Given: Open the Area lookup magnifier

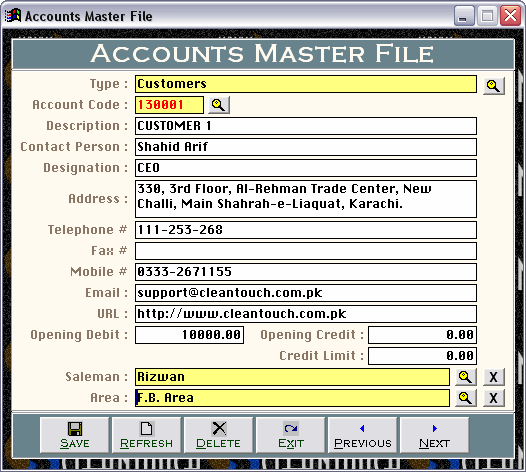Looking at the screenshot, I should (466, 398).
